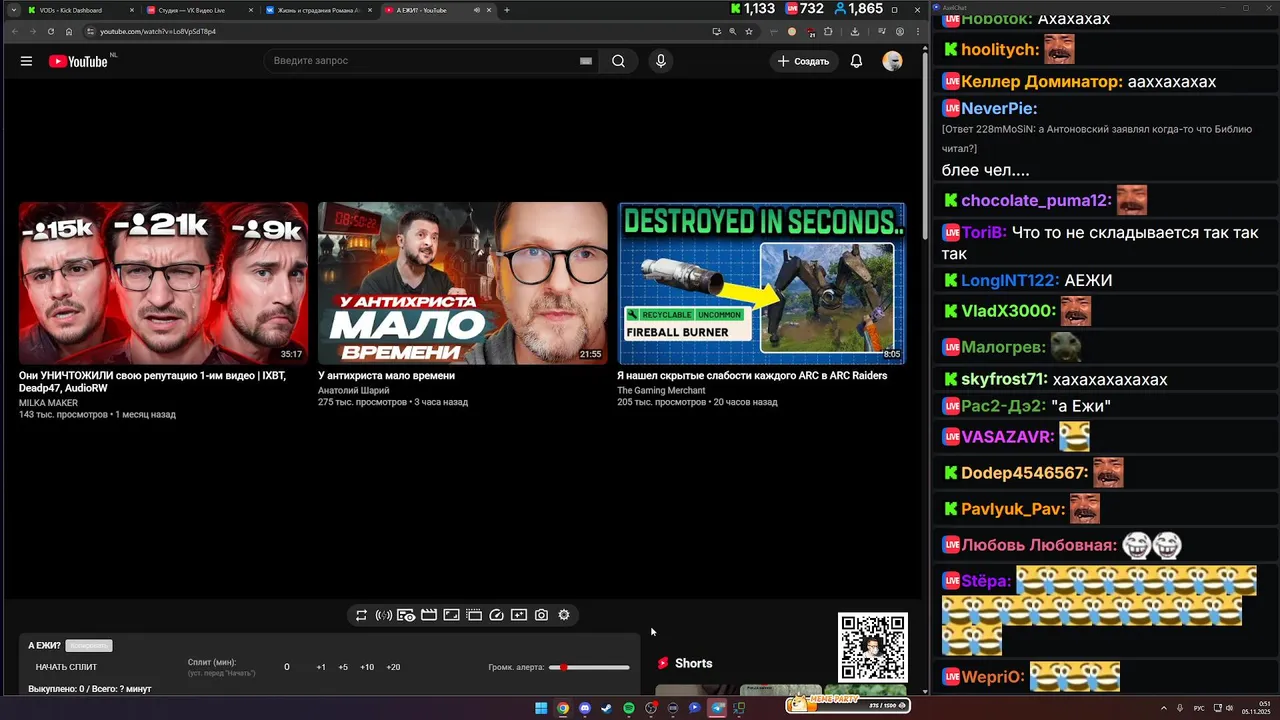The height and width of the screenshot is (720, 1280).
Task: Click the screen-with-plus icon in player toolbar
Action: coord(518,615)
